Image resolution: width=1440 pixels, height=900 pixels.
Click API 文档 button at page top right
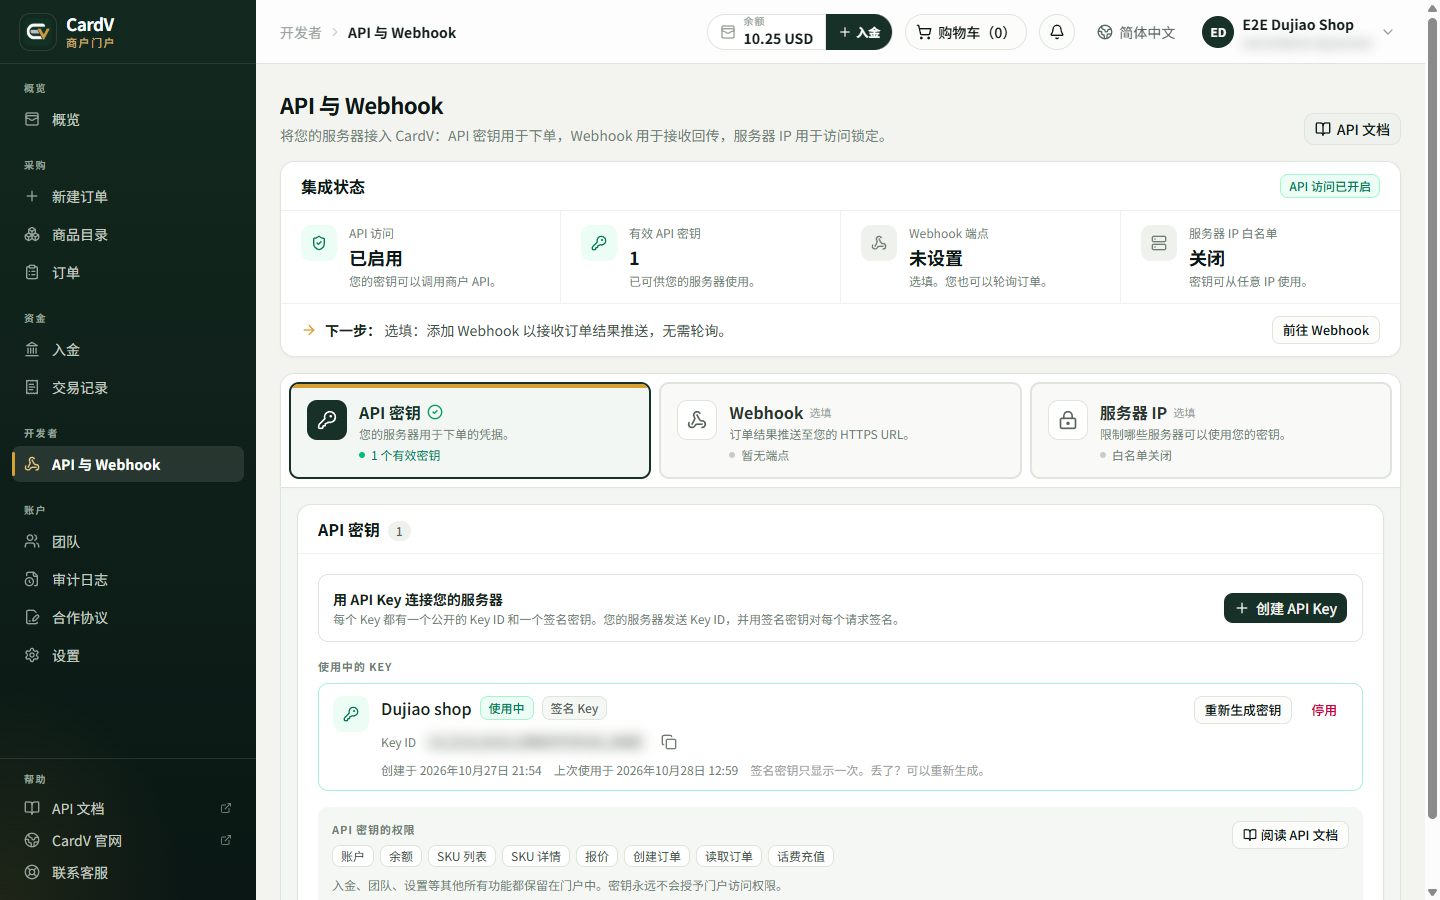1352,129
